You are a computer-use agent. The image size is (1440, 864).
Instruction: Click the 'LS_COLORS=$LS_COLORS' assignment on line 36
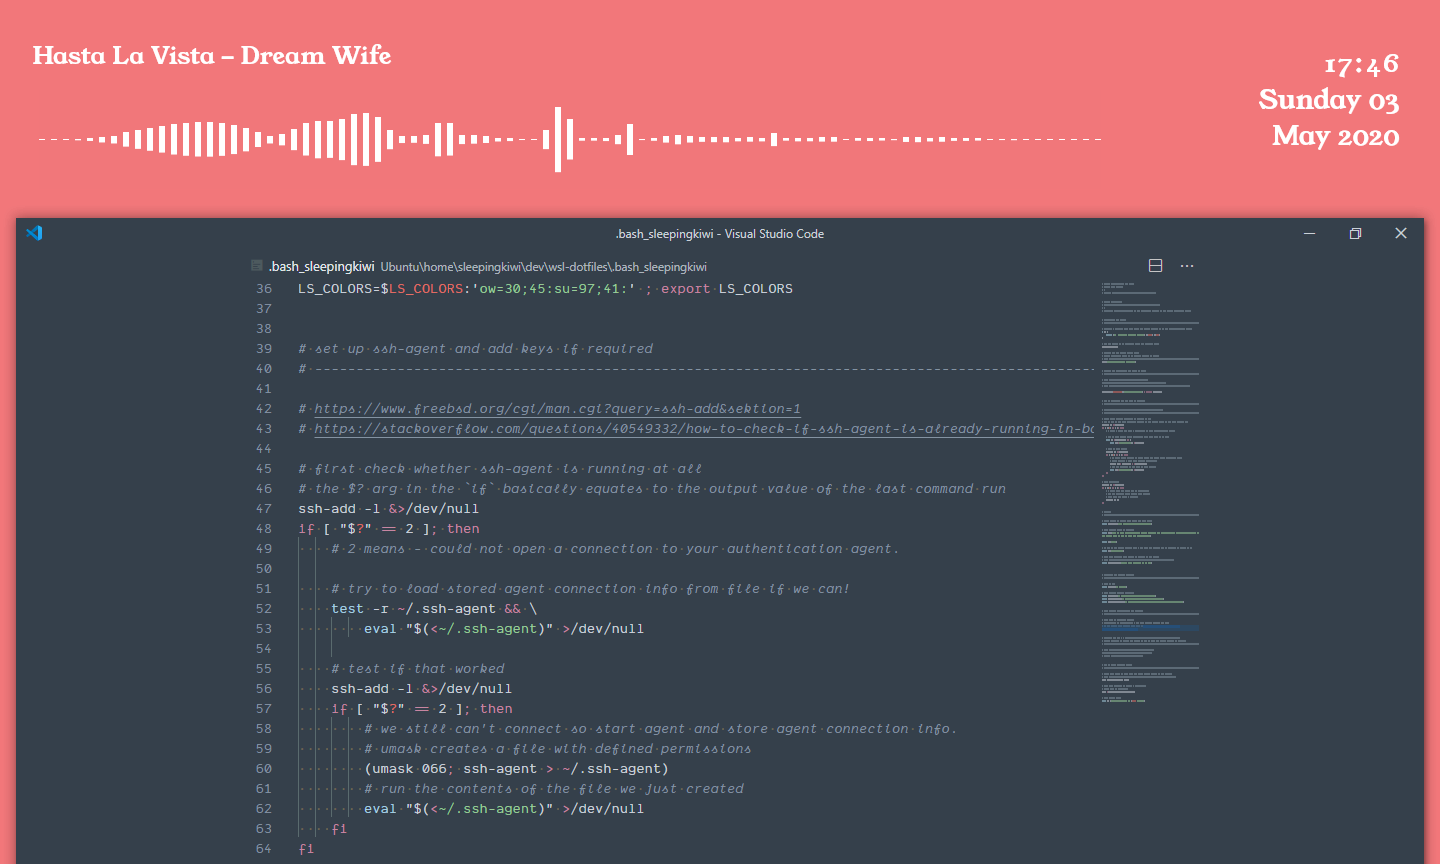[x=381, y=289]
